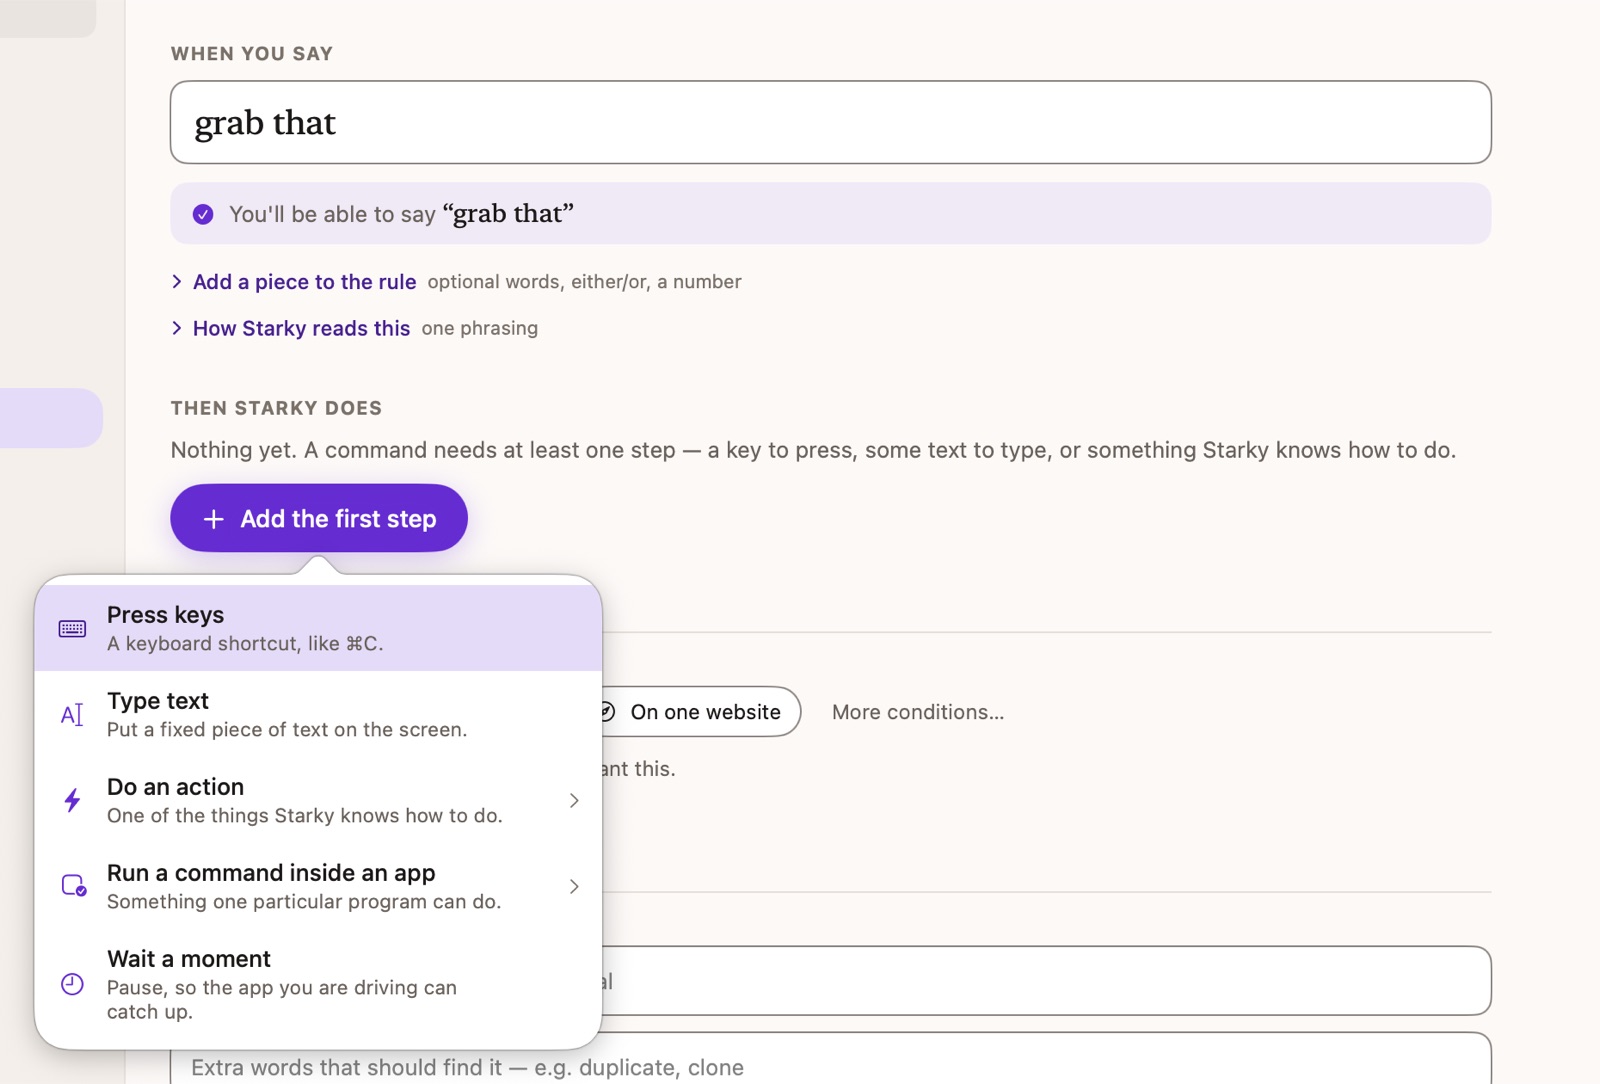Viewport: 1600px width, 1084px height.
Task: Click the text 'One of the things Starky knows how to do.'
Action: click(305, 816)
